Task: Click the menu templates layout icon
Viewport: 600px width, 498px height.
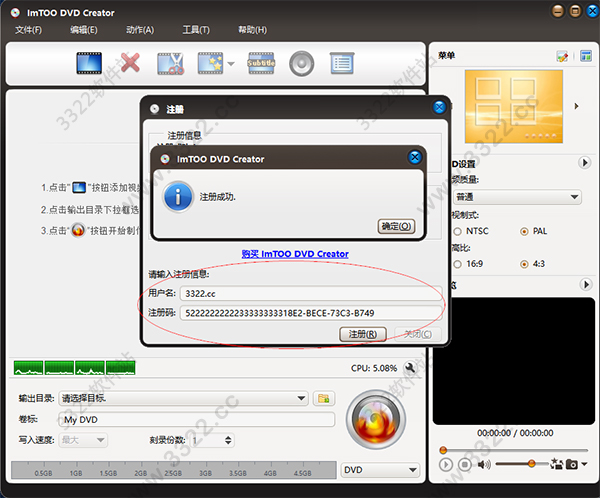Action: coord(586,56)
